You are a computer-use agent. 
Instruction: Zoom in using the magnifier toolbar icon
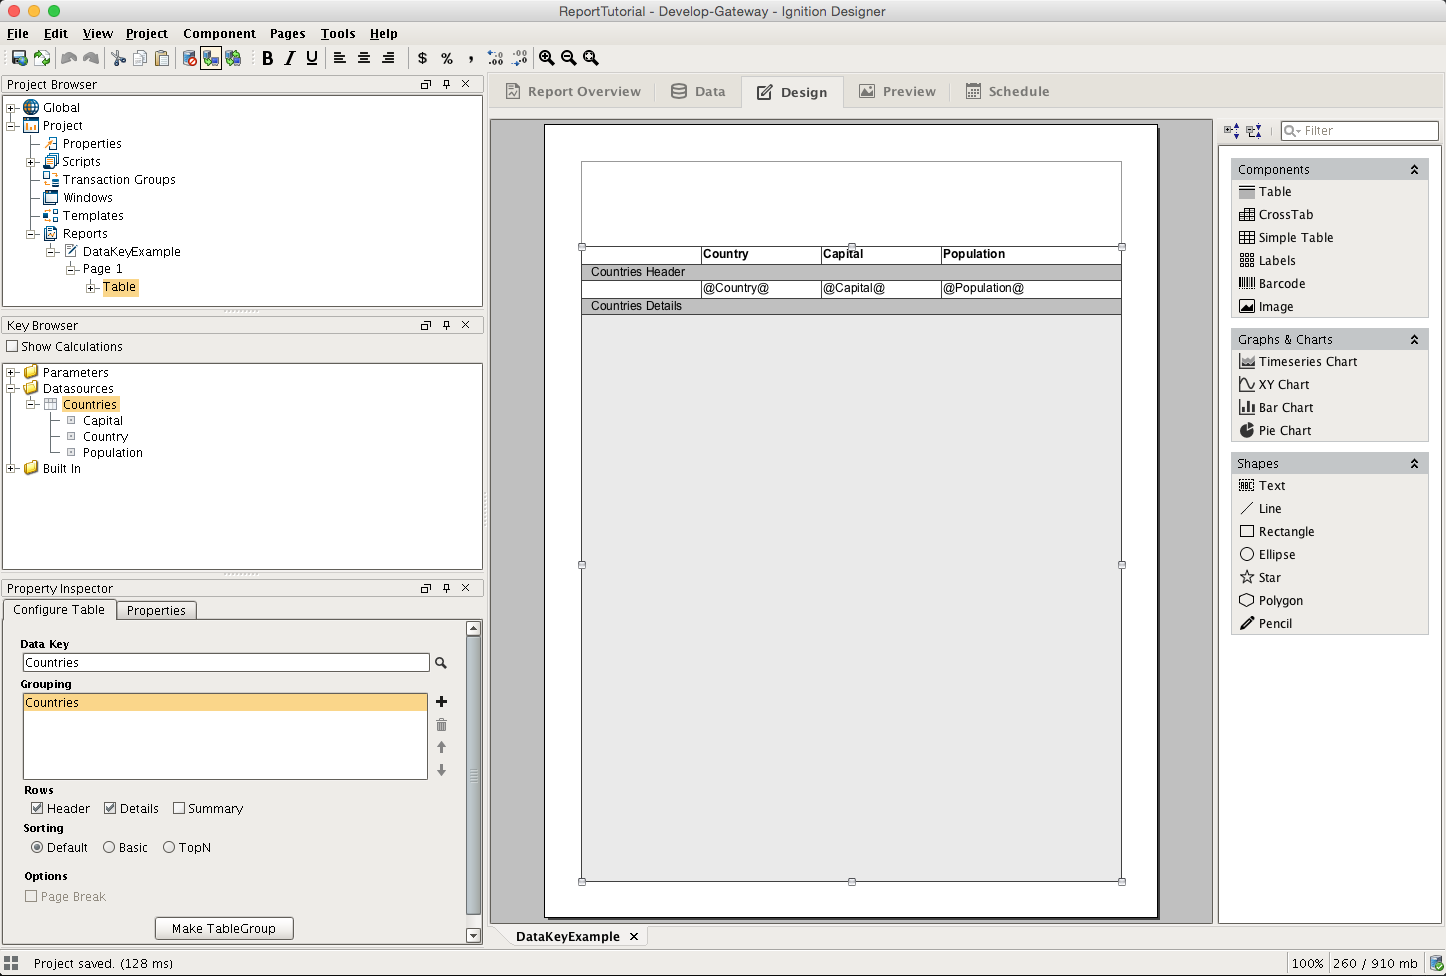click(x=547, y=58)
